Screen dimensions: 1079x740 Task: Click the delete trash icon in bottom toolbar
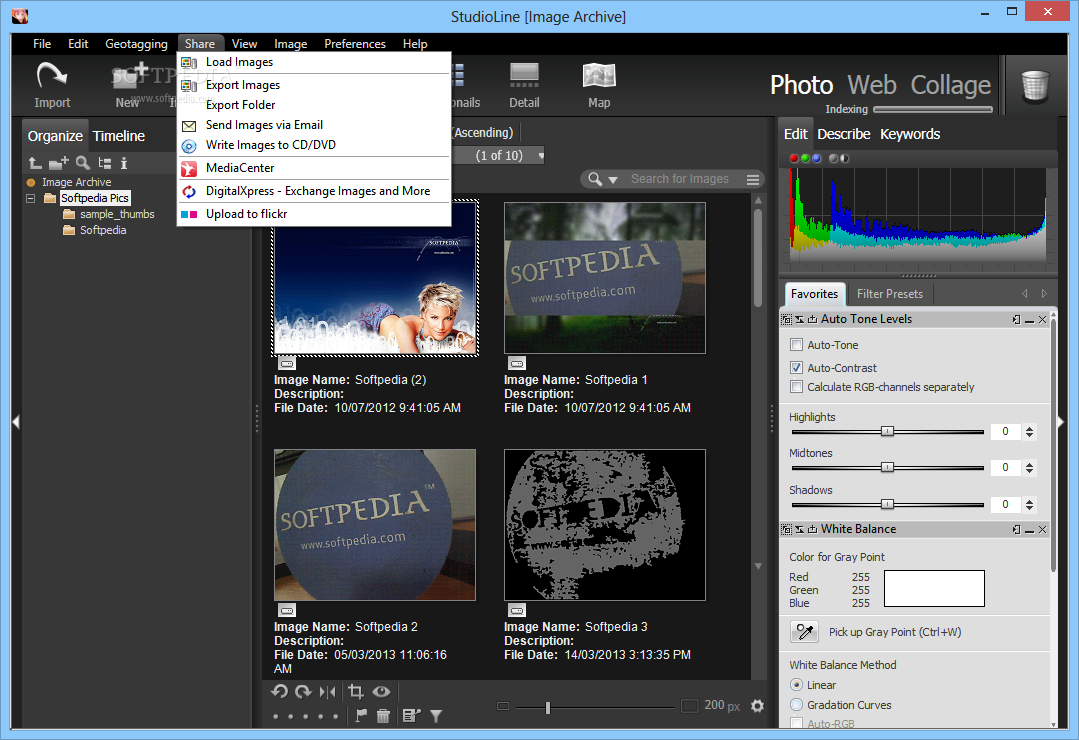coord(383,716)
